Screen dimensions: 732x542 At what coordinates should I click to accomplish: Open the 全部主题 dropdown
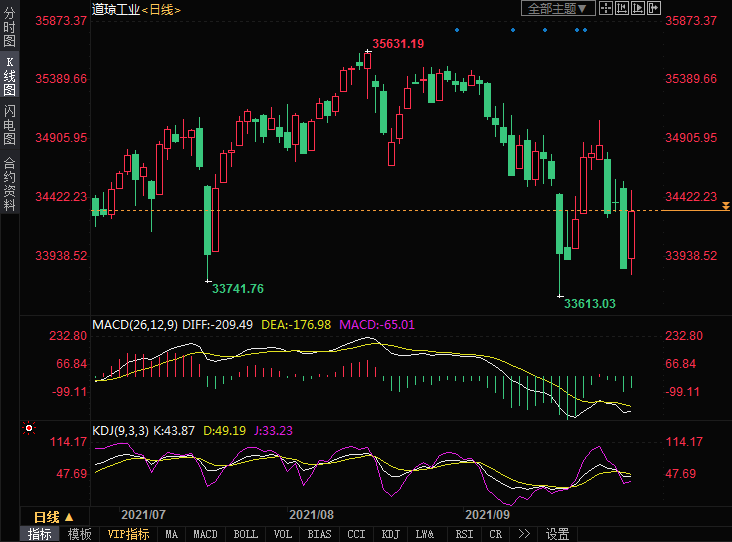(558, 8)
